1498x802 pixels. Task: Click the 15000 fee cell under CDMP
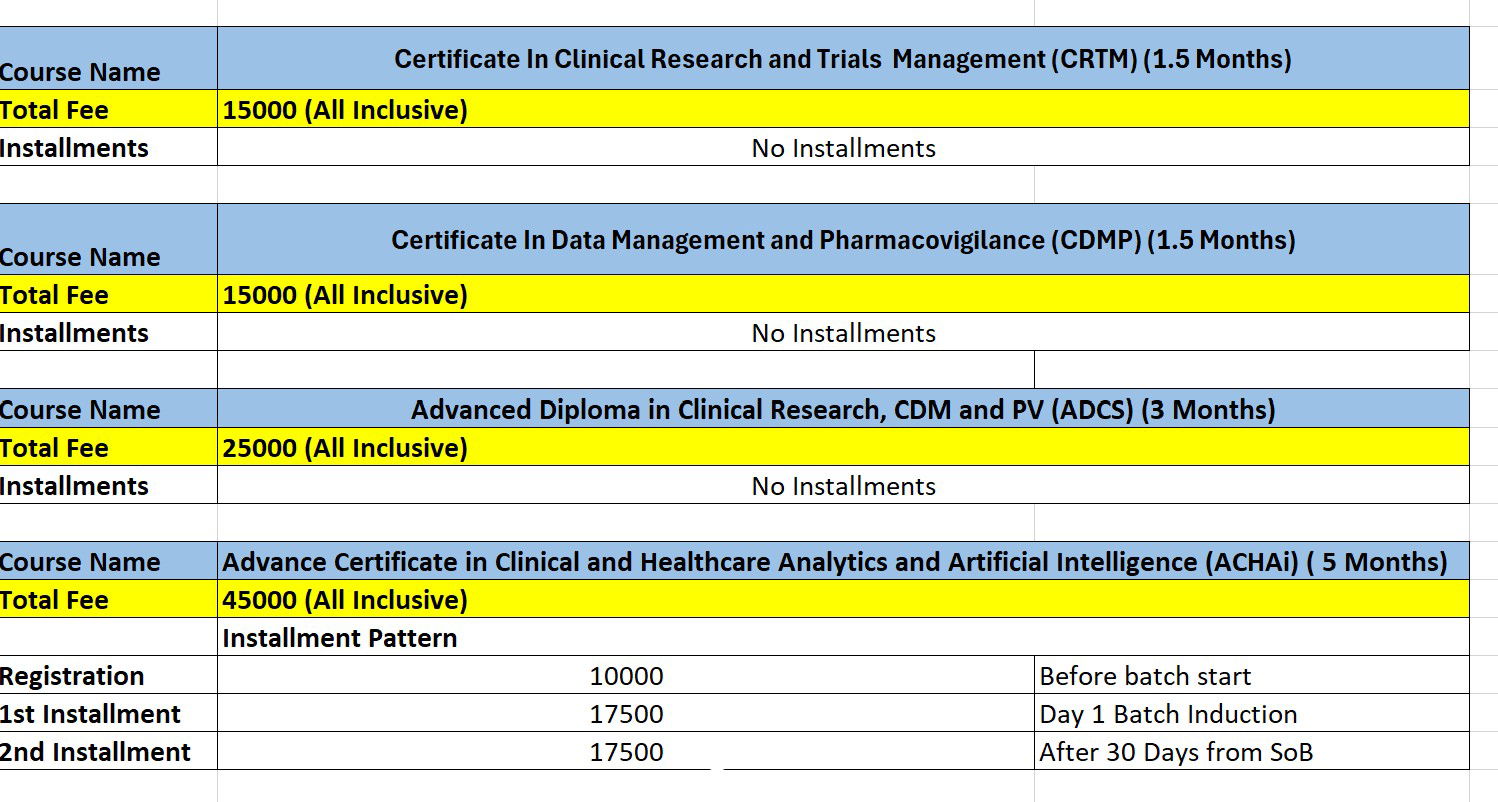pyautogui.click(x=345, y=295)
